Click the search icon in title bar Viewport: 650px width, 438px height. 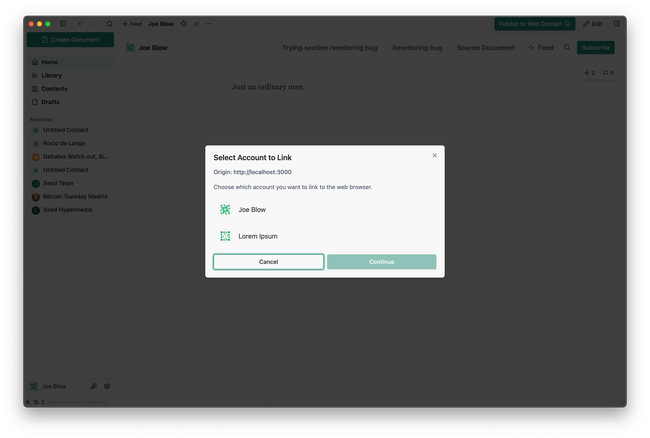[110, 23]
